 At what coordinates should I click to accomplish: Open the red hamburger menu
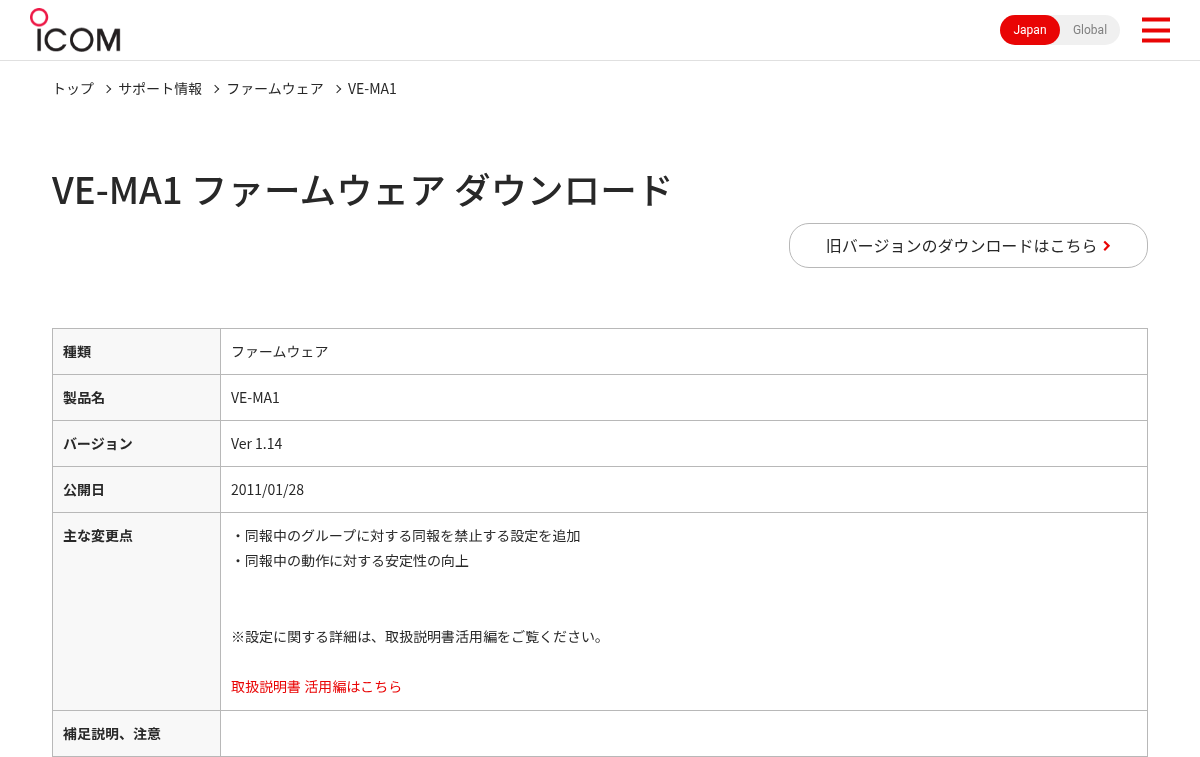click(1155, 30)
